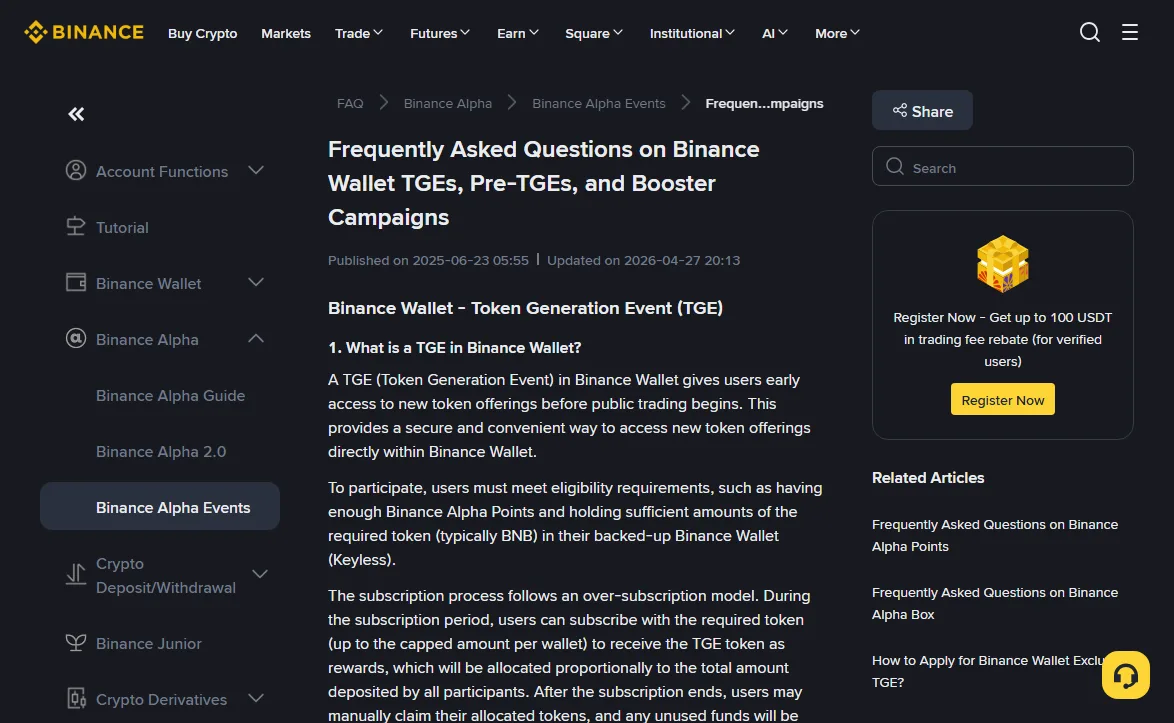This screenshot has height=723, width=1174.
Task: Click the Binance Junior sprout icon
Action: pos(76,642)
